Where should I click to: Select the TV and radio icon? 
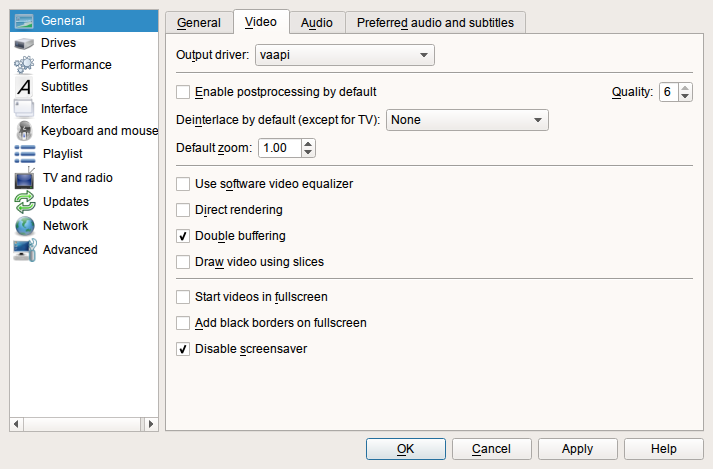[x=25, y=178]
